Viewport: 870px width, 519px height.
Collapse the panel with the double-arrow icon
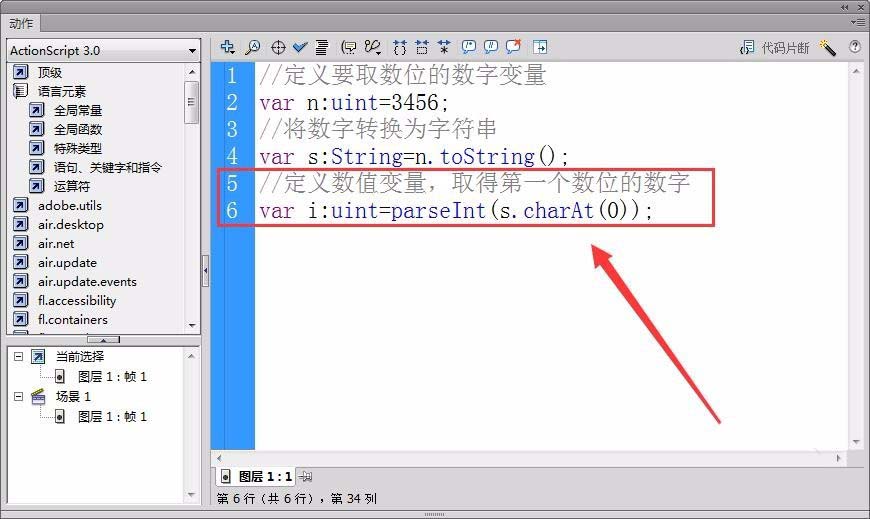[844, 7]
